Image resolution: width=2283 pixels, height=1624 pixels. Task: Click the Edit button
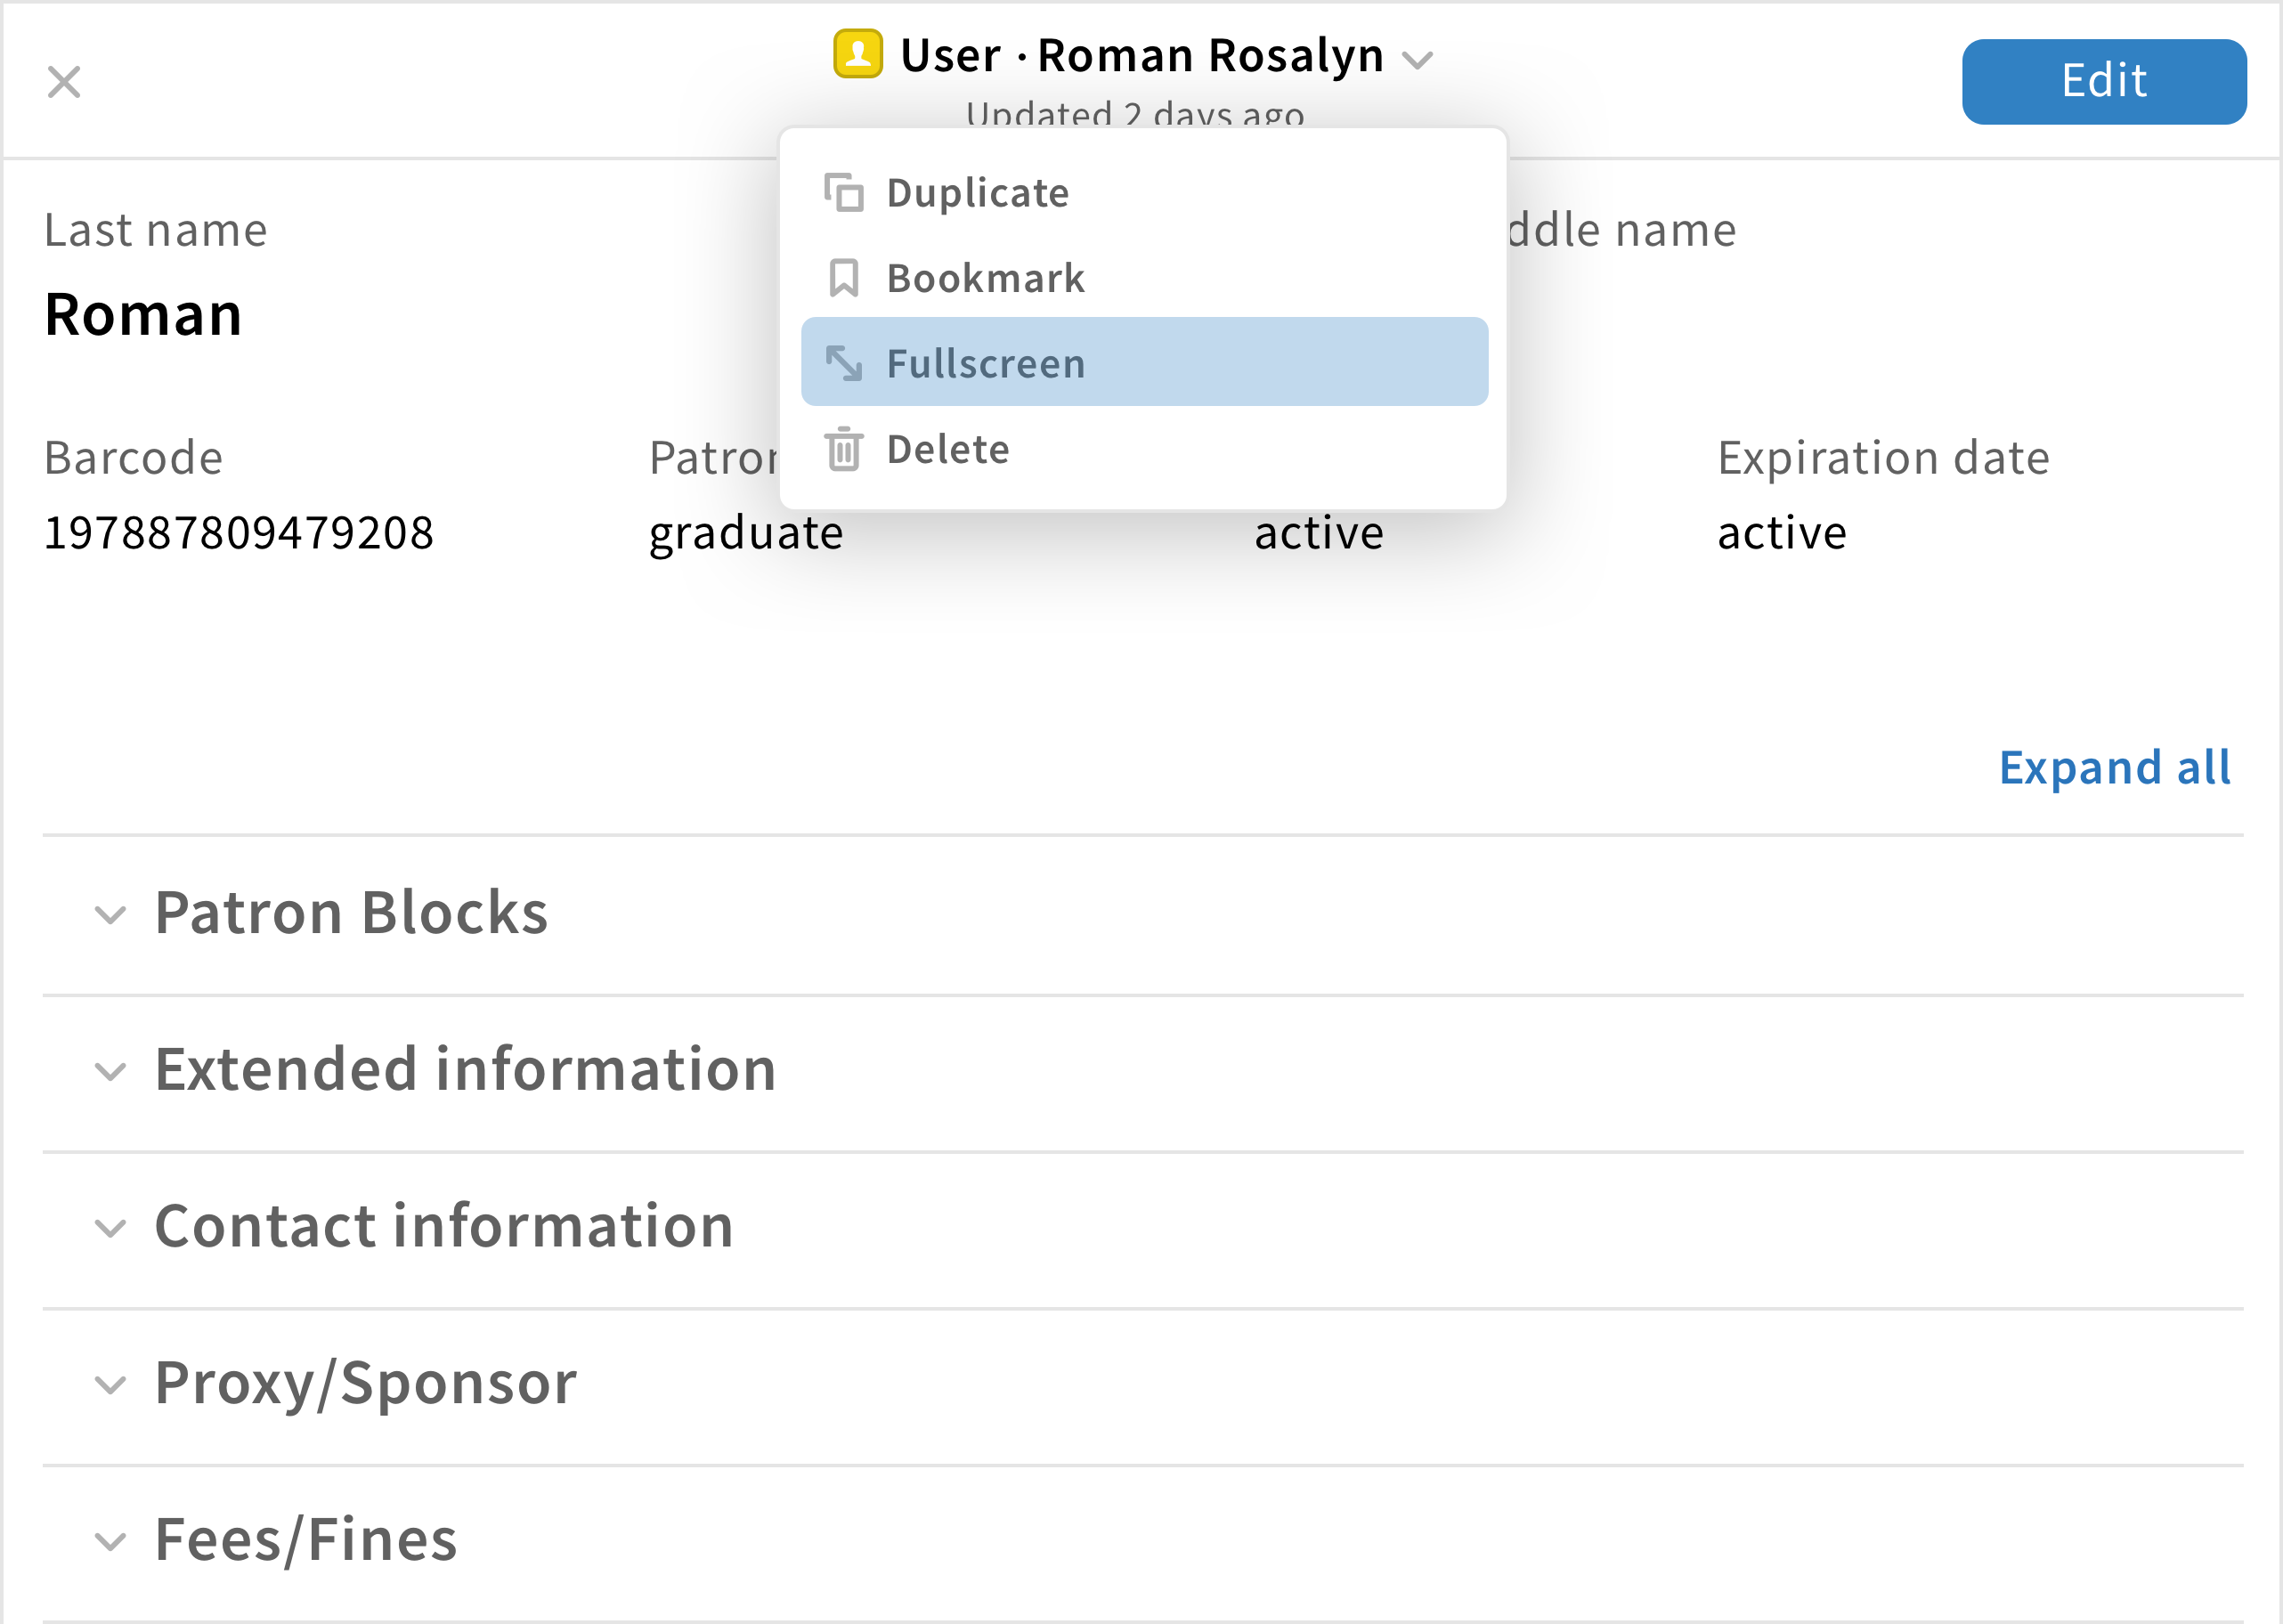pyautogui.click(x=2103, y=81)
